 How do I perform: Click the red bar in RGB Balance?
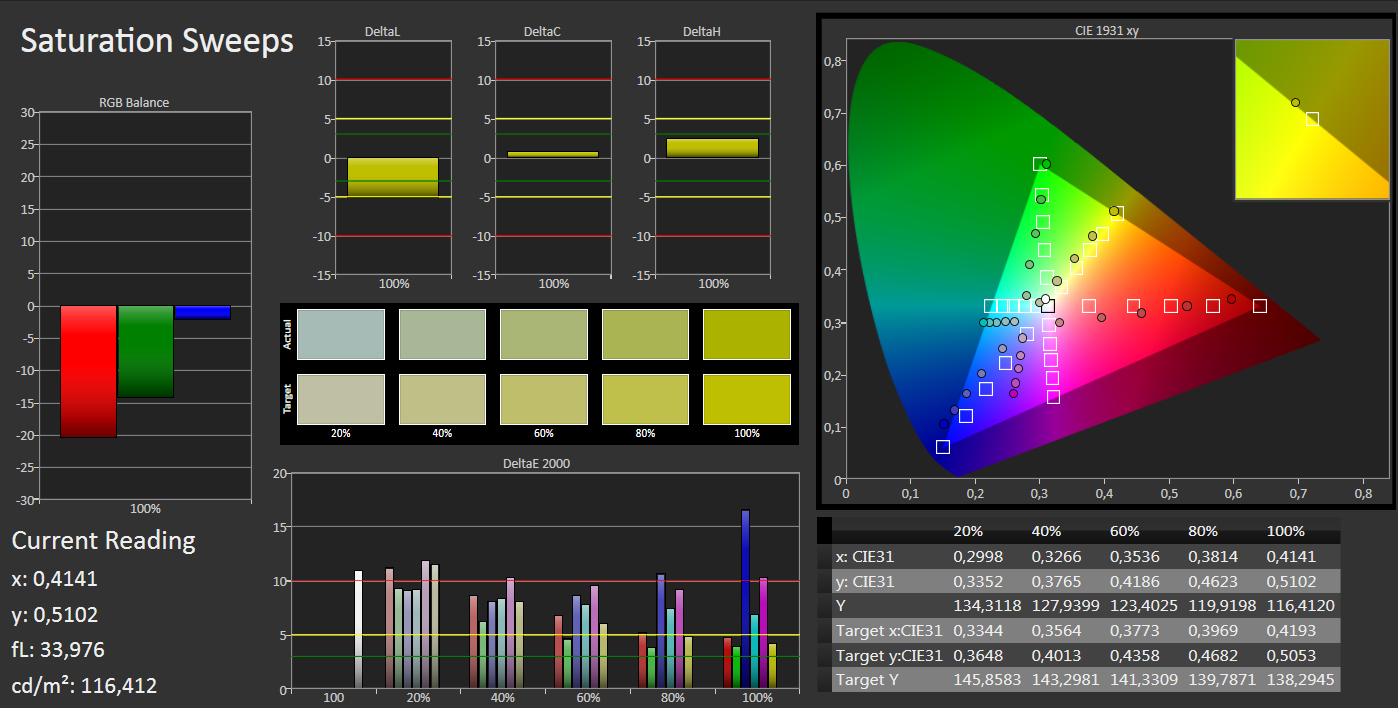point(88,371)
